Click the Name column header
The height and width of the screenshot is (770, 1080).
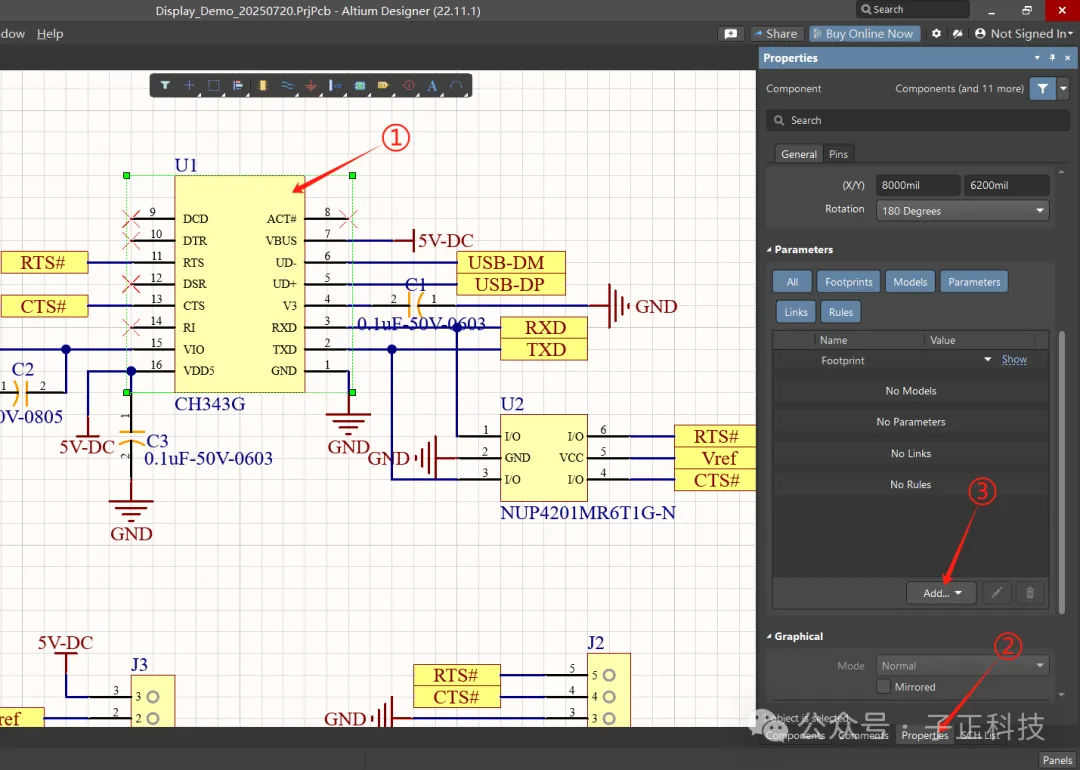(x=833, y=340)
